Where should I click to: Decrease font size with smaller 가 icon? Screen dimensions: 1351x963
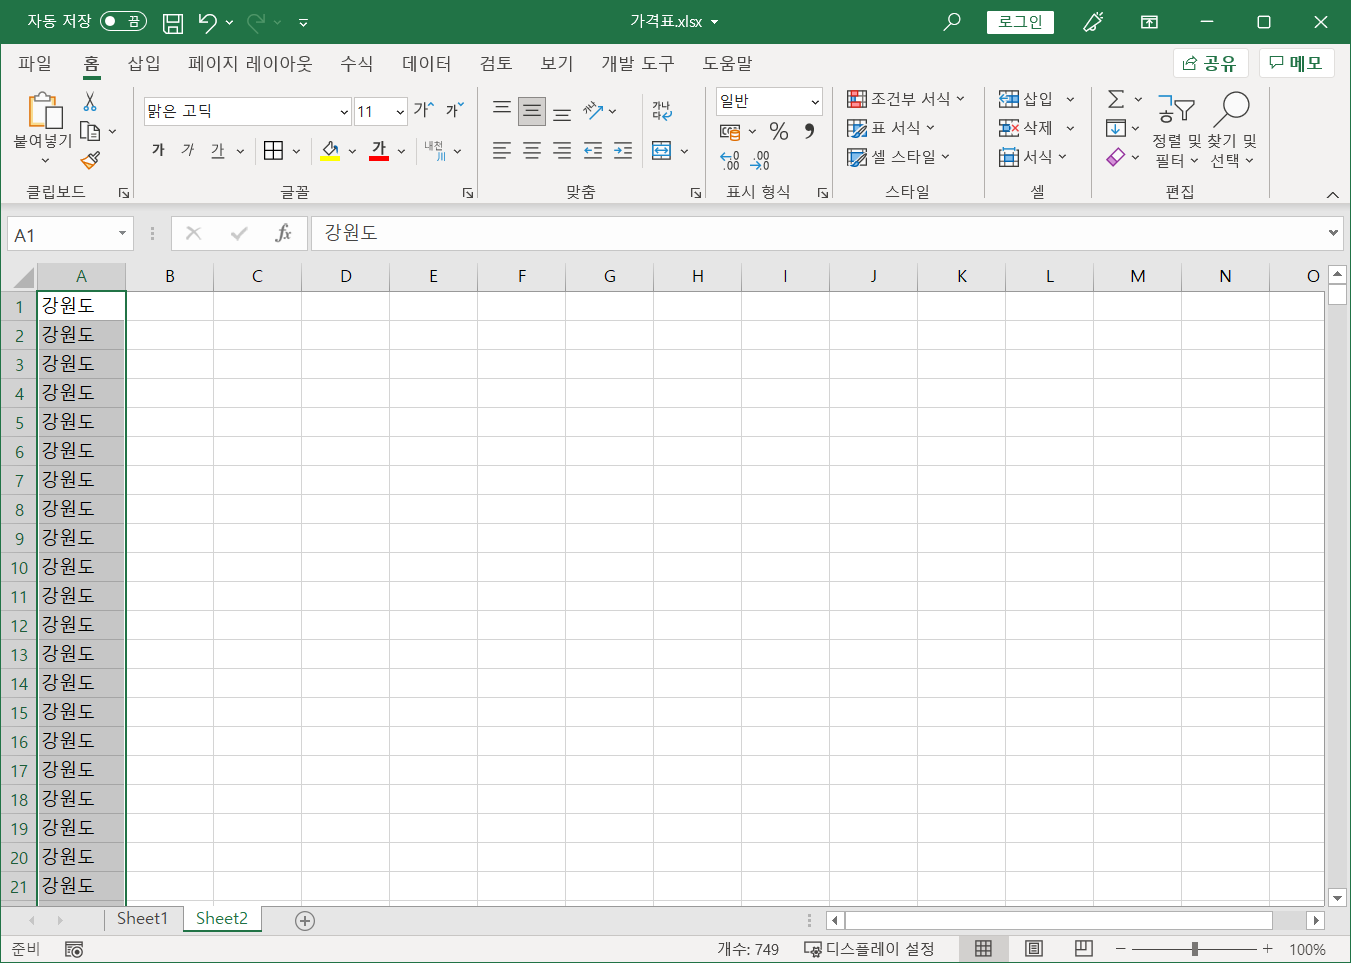pos(455,110)
